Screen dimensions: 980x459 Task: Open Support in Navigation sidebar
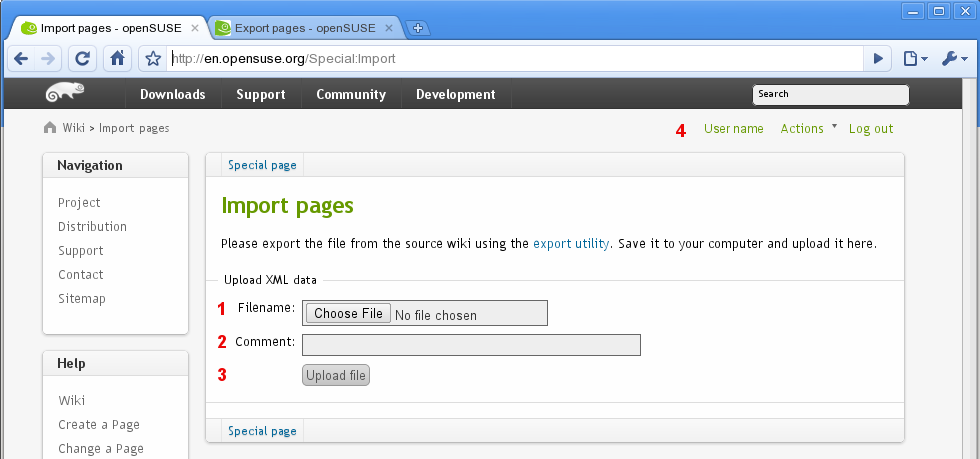(x=81, y=251)
